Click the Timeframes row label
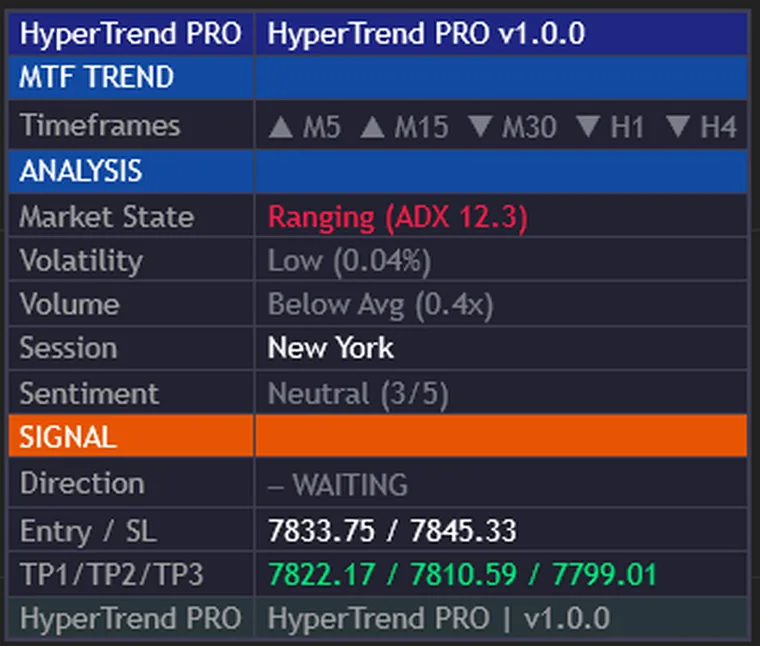The width and height of the screenshot is (760, 646). (x=100, y=125)
